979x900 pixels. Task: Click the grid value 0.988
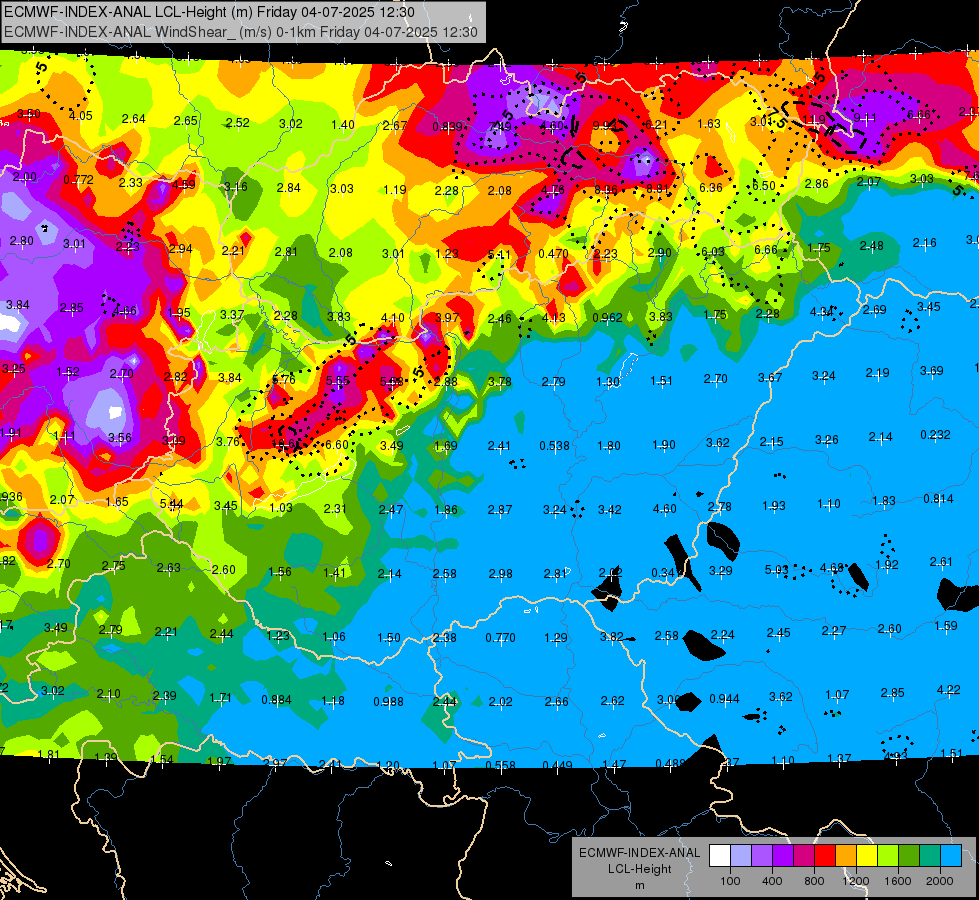tap(388, 701)
